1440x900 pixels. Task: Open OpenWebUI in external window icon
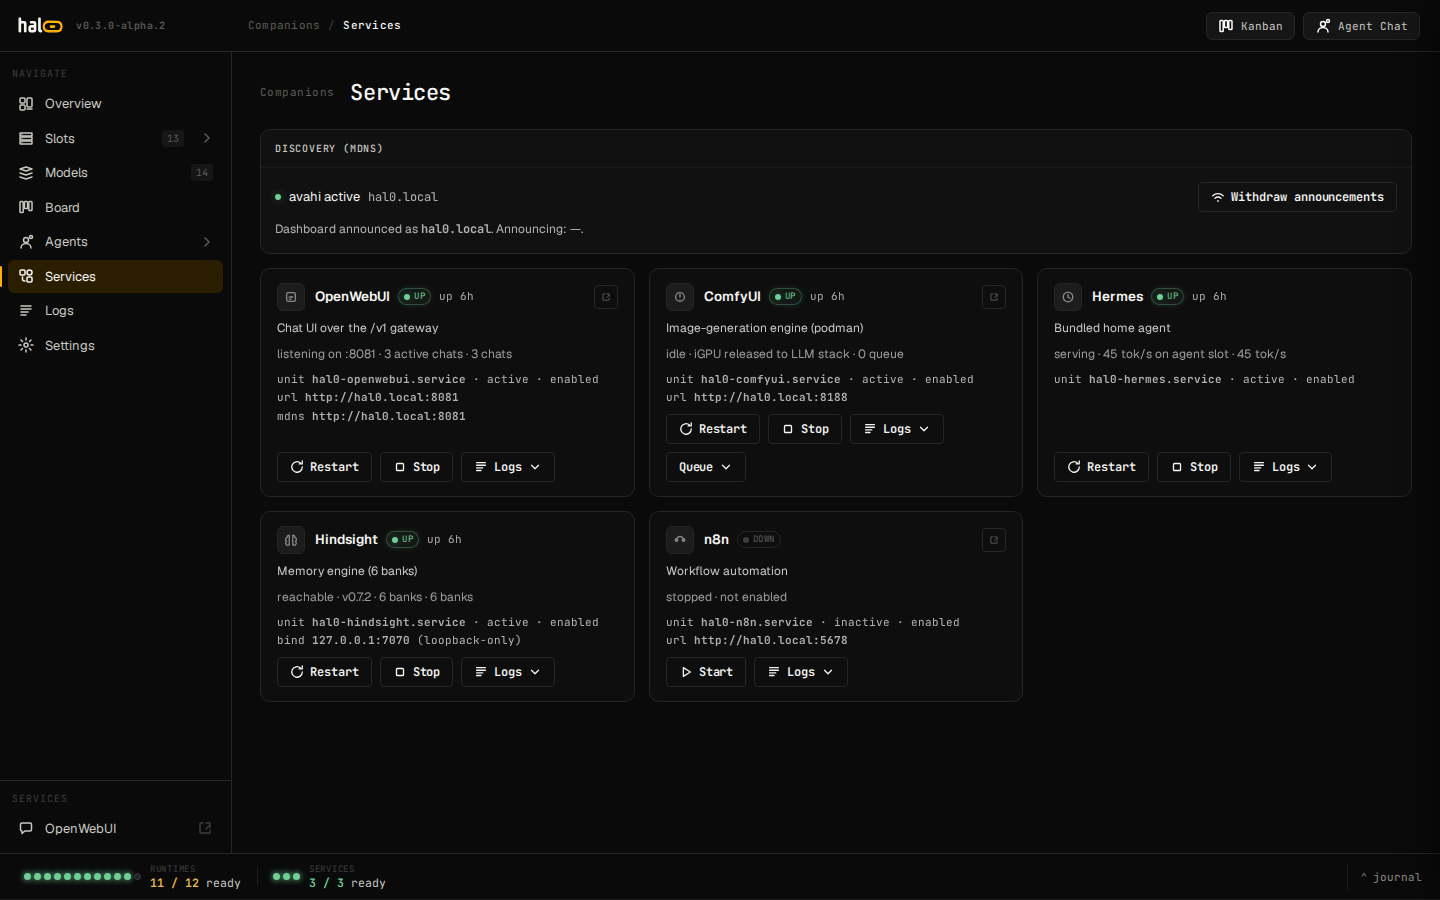606,297
